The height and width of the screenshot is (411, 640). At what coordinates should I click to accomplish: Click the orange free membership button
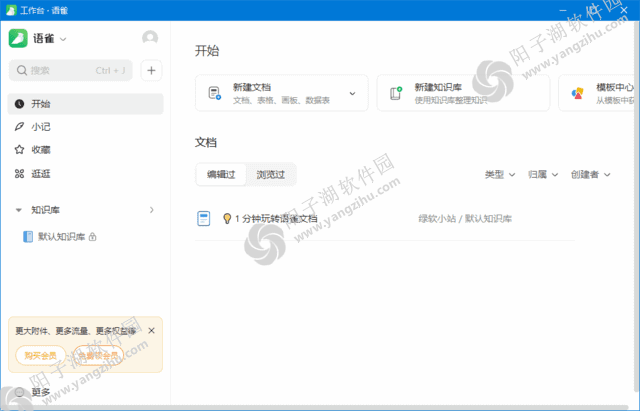coord(98,355)
